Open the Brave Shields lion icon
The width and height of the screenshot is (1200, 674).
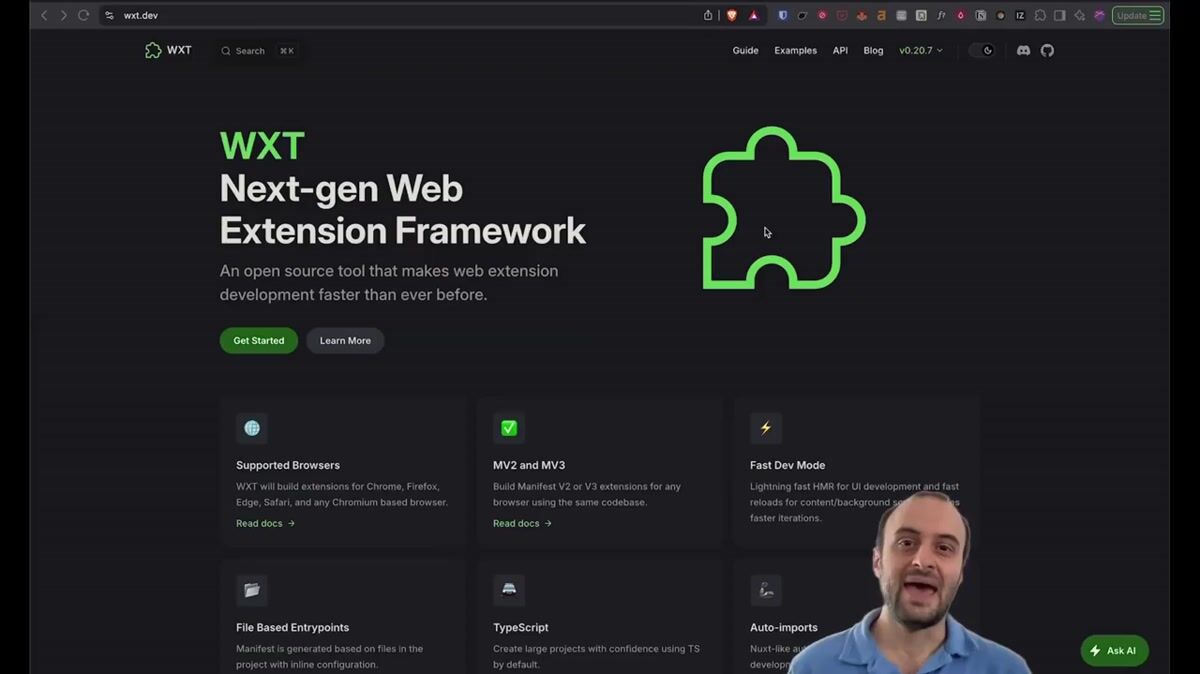coord(732,15)
